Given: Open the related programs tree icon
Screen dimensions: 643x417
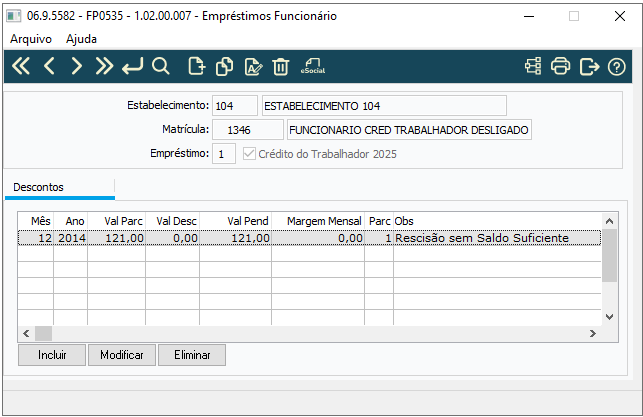Looking at the screenshot, I should 533,66.
